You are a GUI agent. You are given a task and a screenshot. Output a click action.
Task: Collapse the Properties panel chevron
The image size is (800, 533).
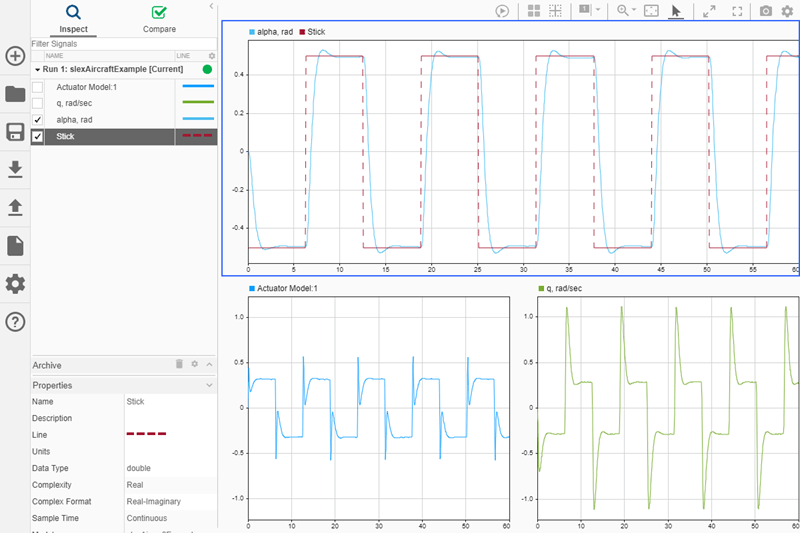point(209,385)
